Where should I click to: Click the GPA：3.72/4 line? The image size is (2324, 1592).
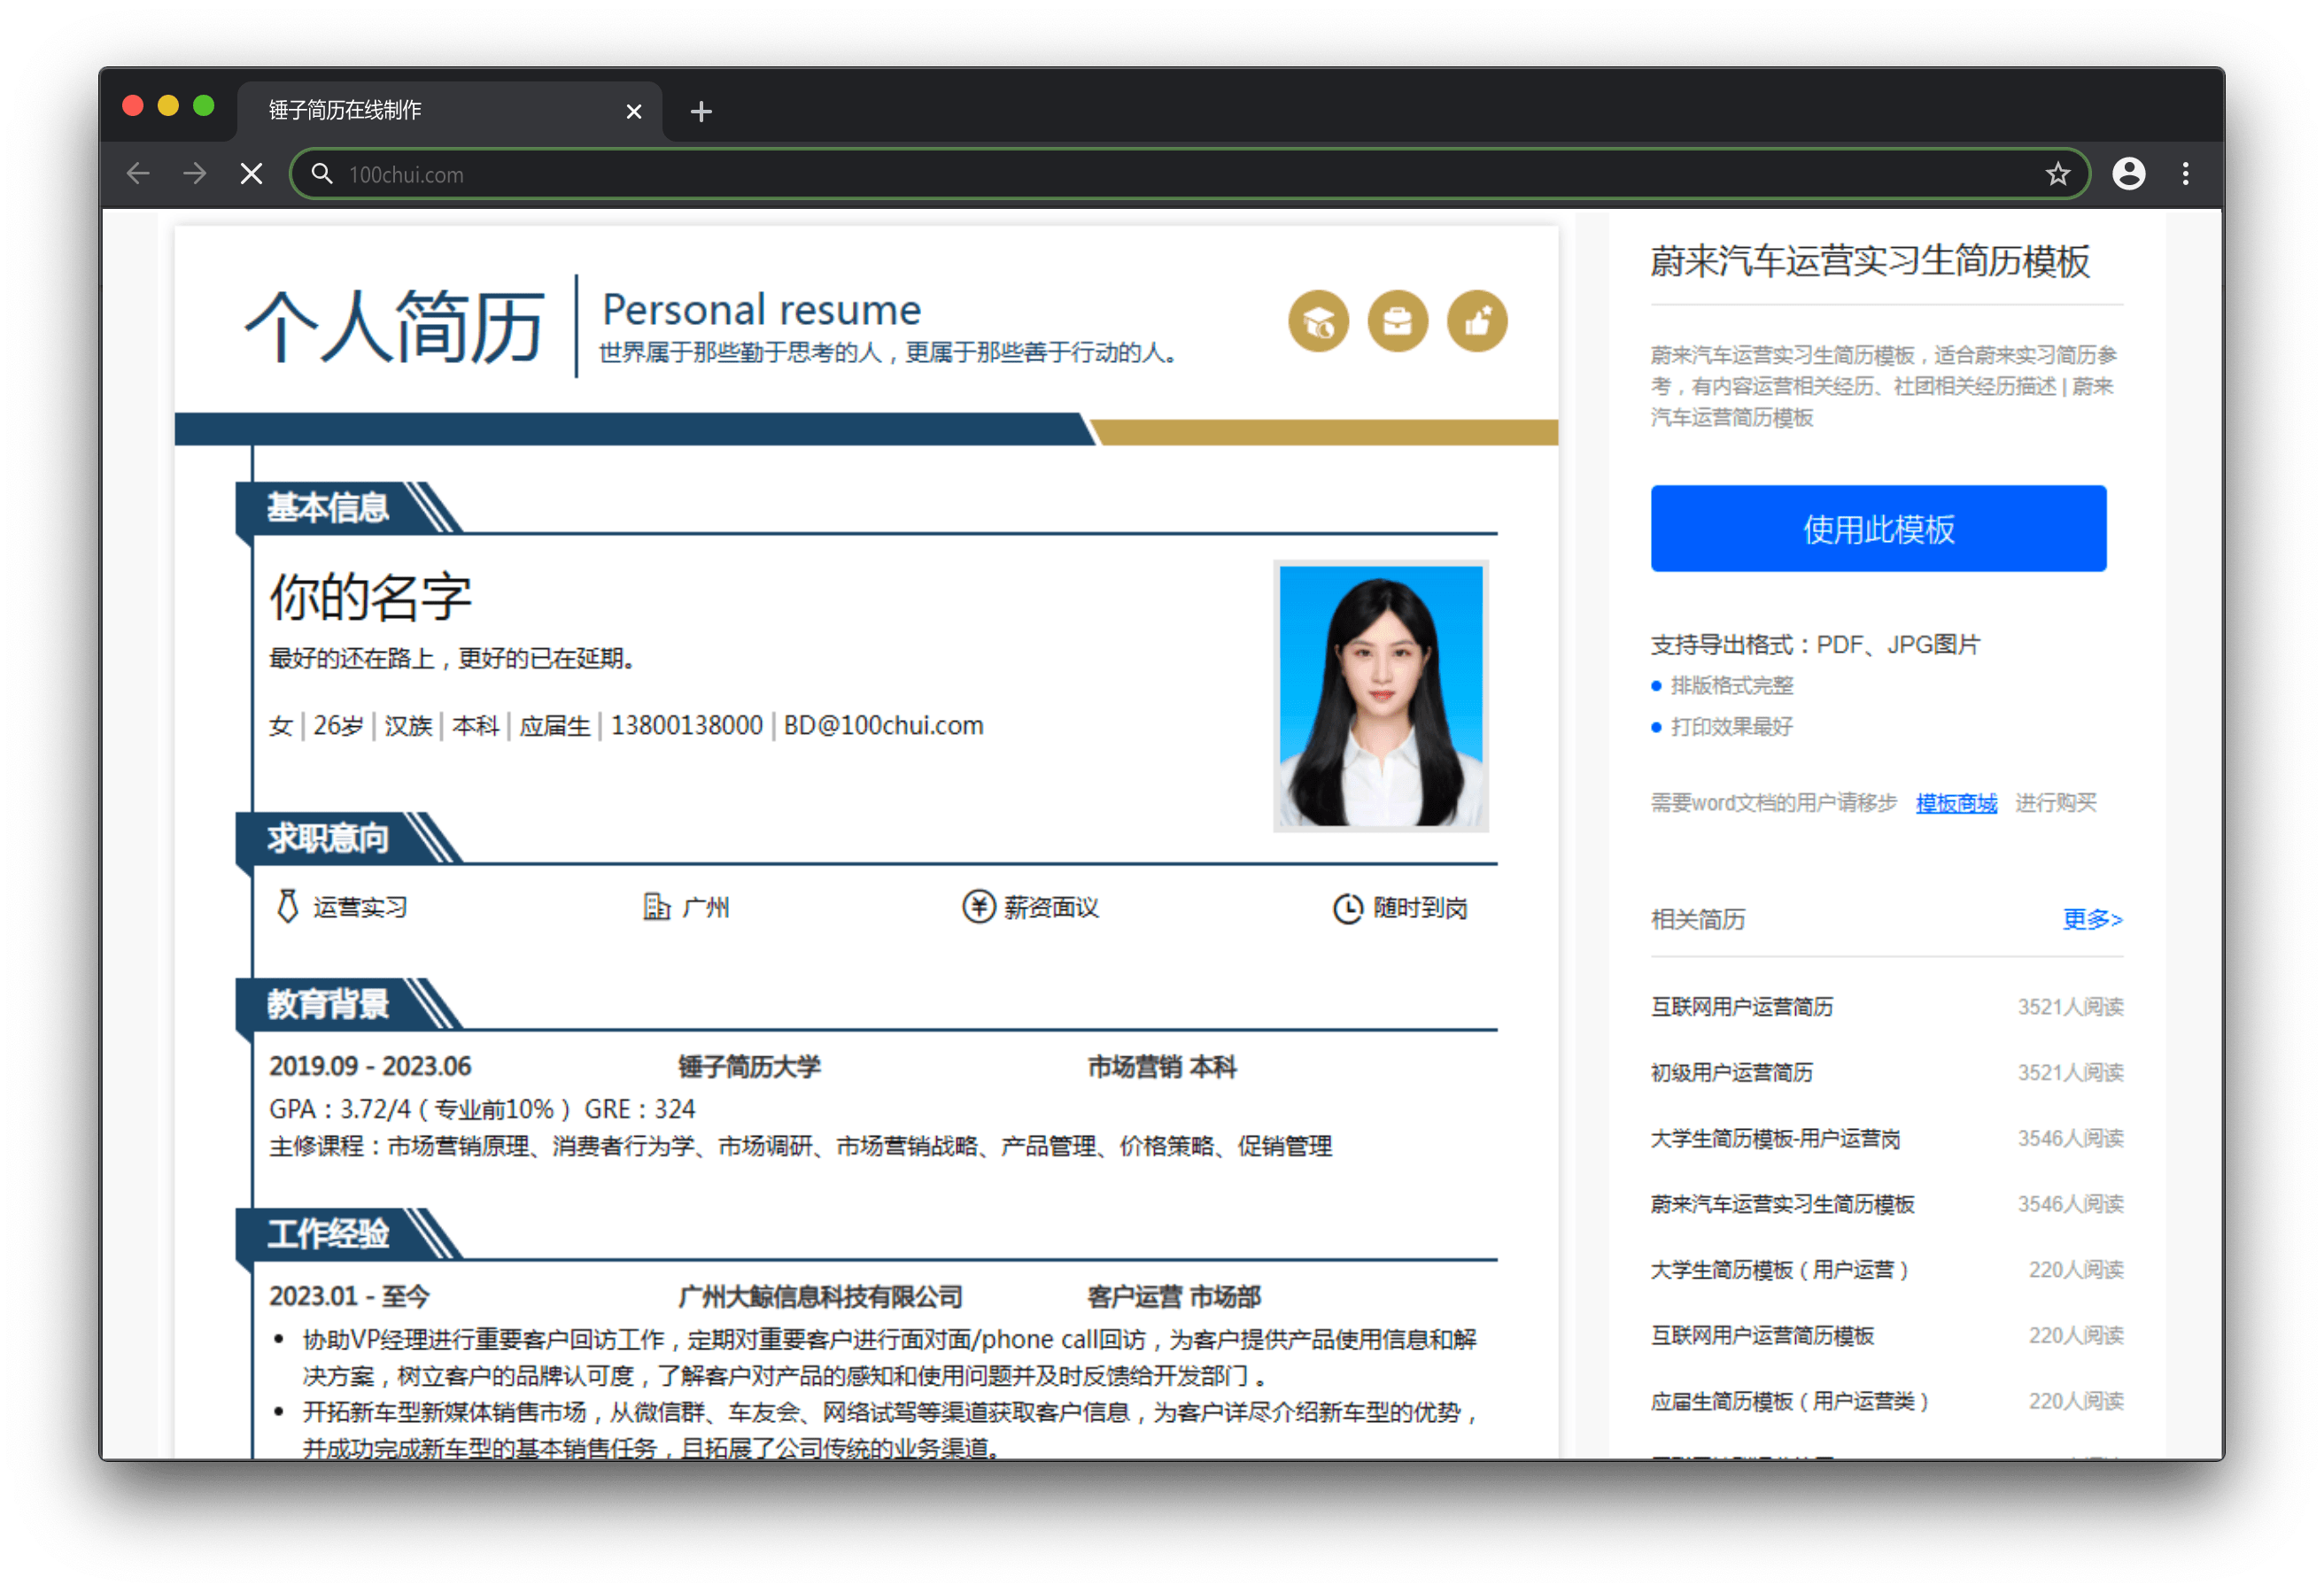[482, 1110]
